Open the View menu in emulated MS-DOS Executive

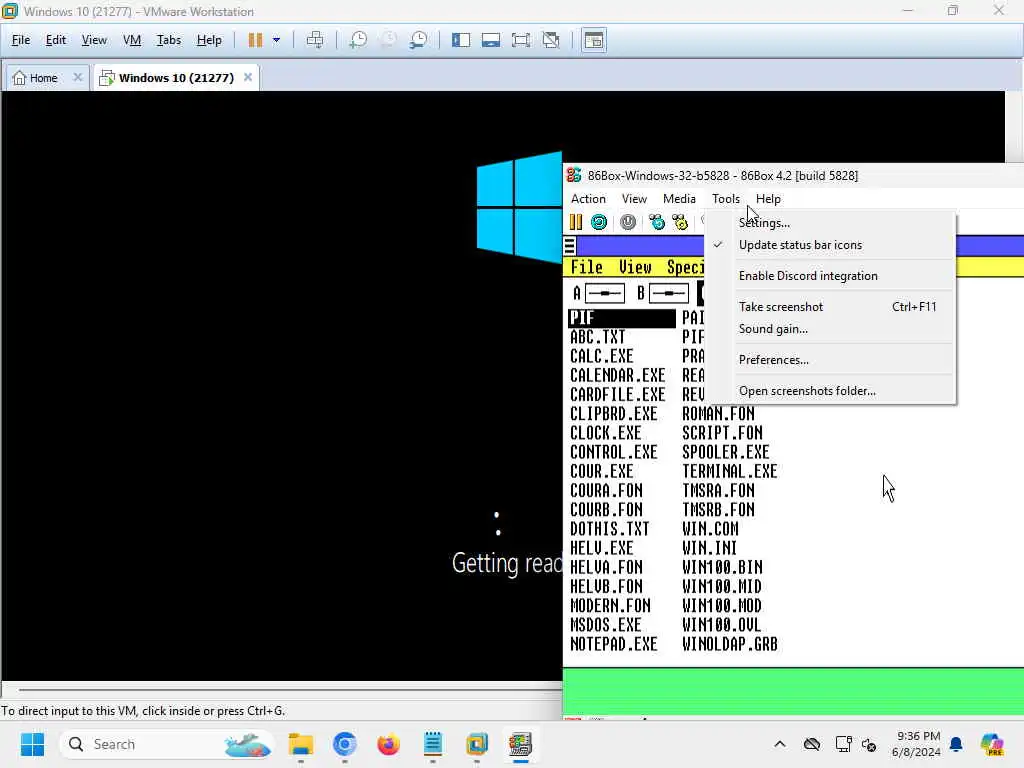(x=635, y=267)
